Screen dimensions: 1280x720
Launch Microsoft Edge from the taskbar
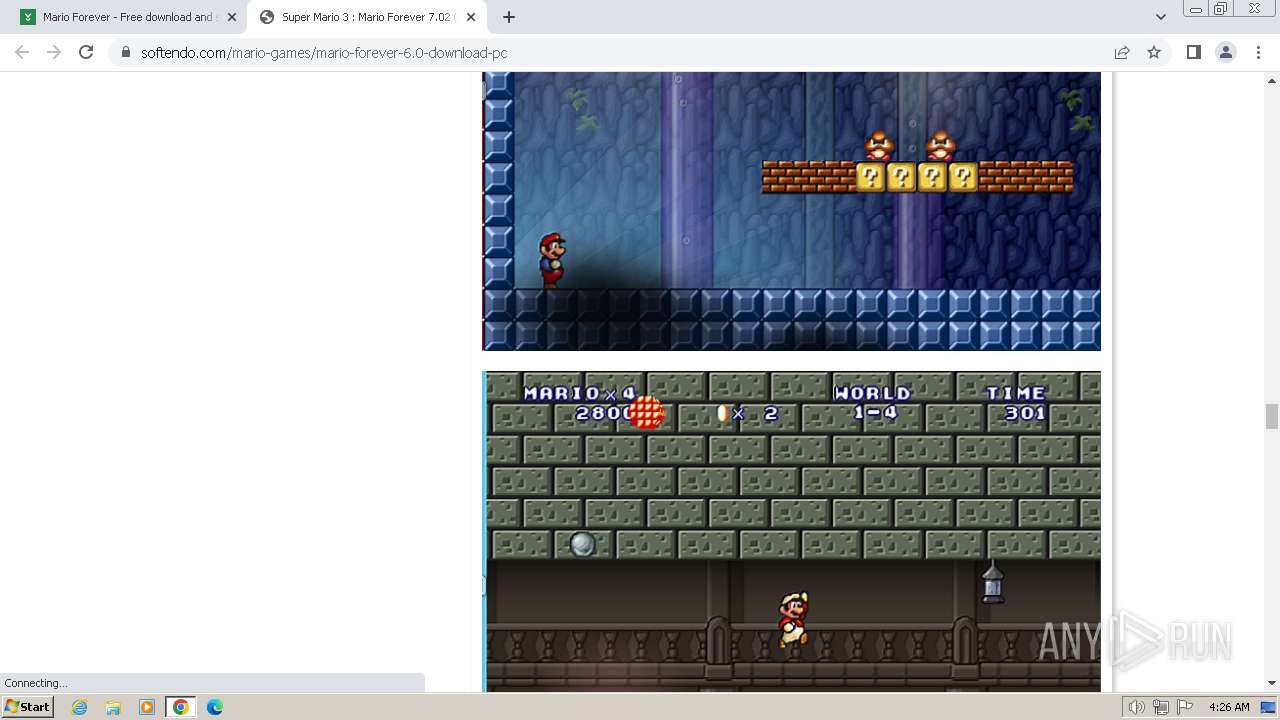coord(215,707)
